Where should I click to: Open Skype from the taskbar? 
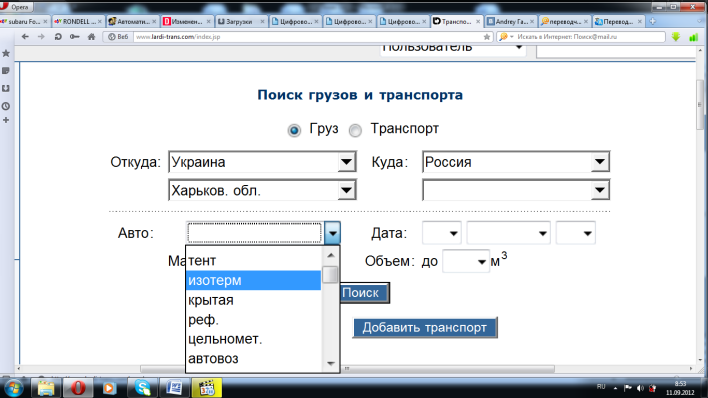tap(143, 388)
